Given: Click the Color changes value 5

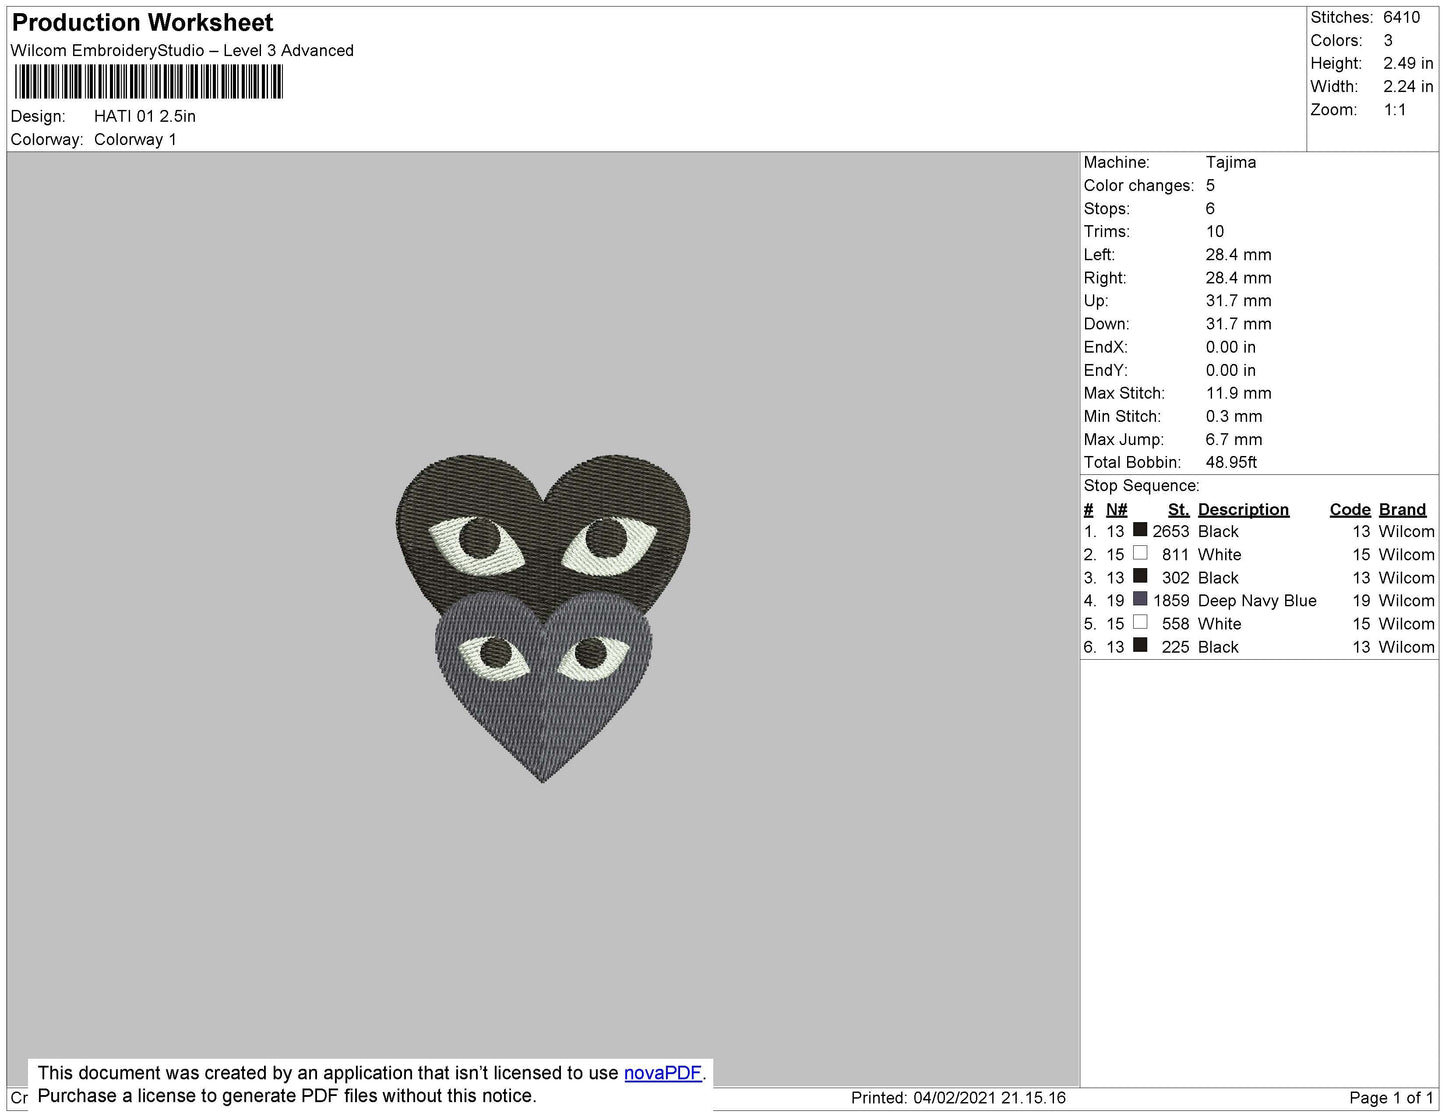Looking at the screenshot, I should tap(1210, 185).
